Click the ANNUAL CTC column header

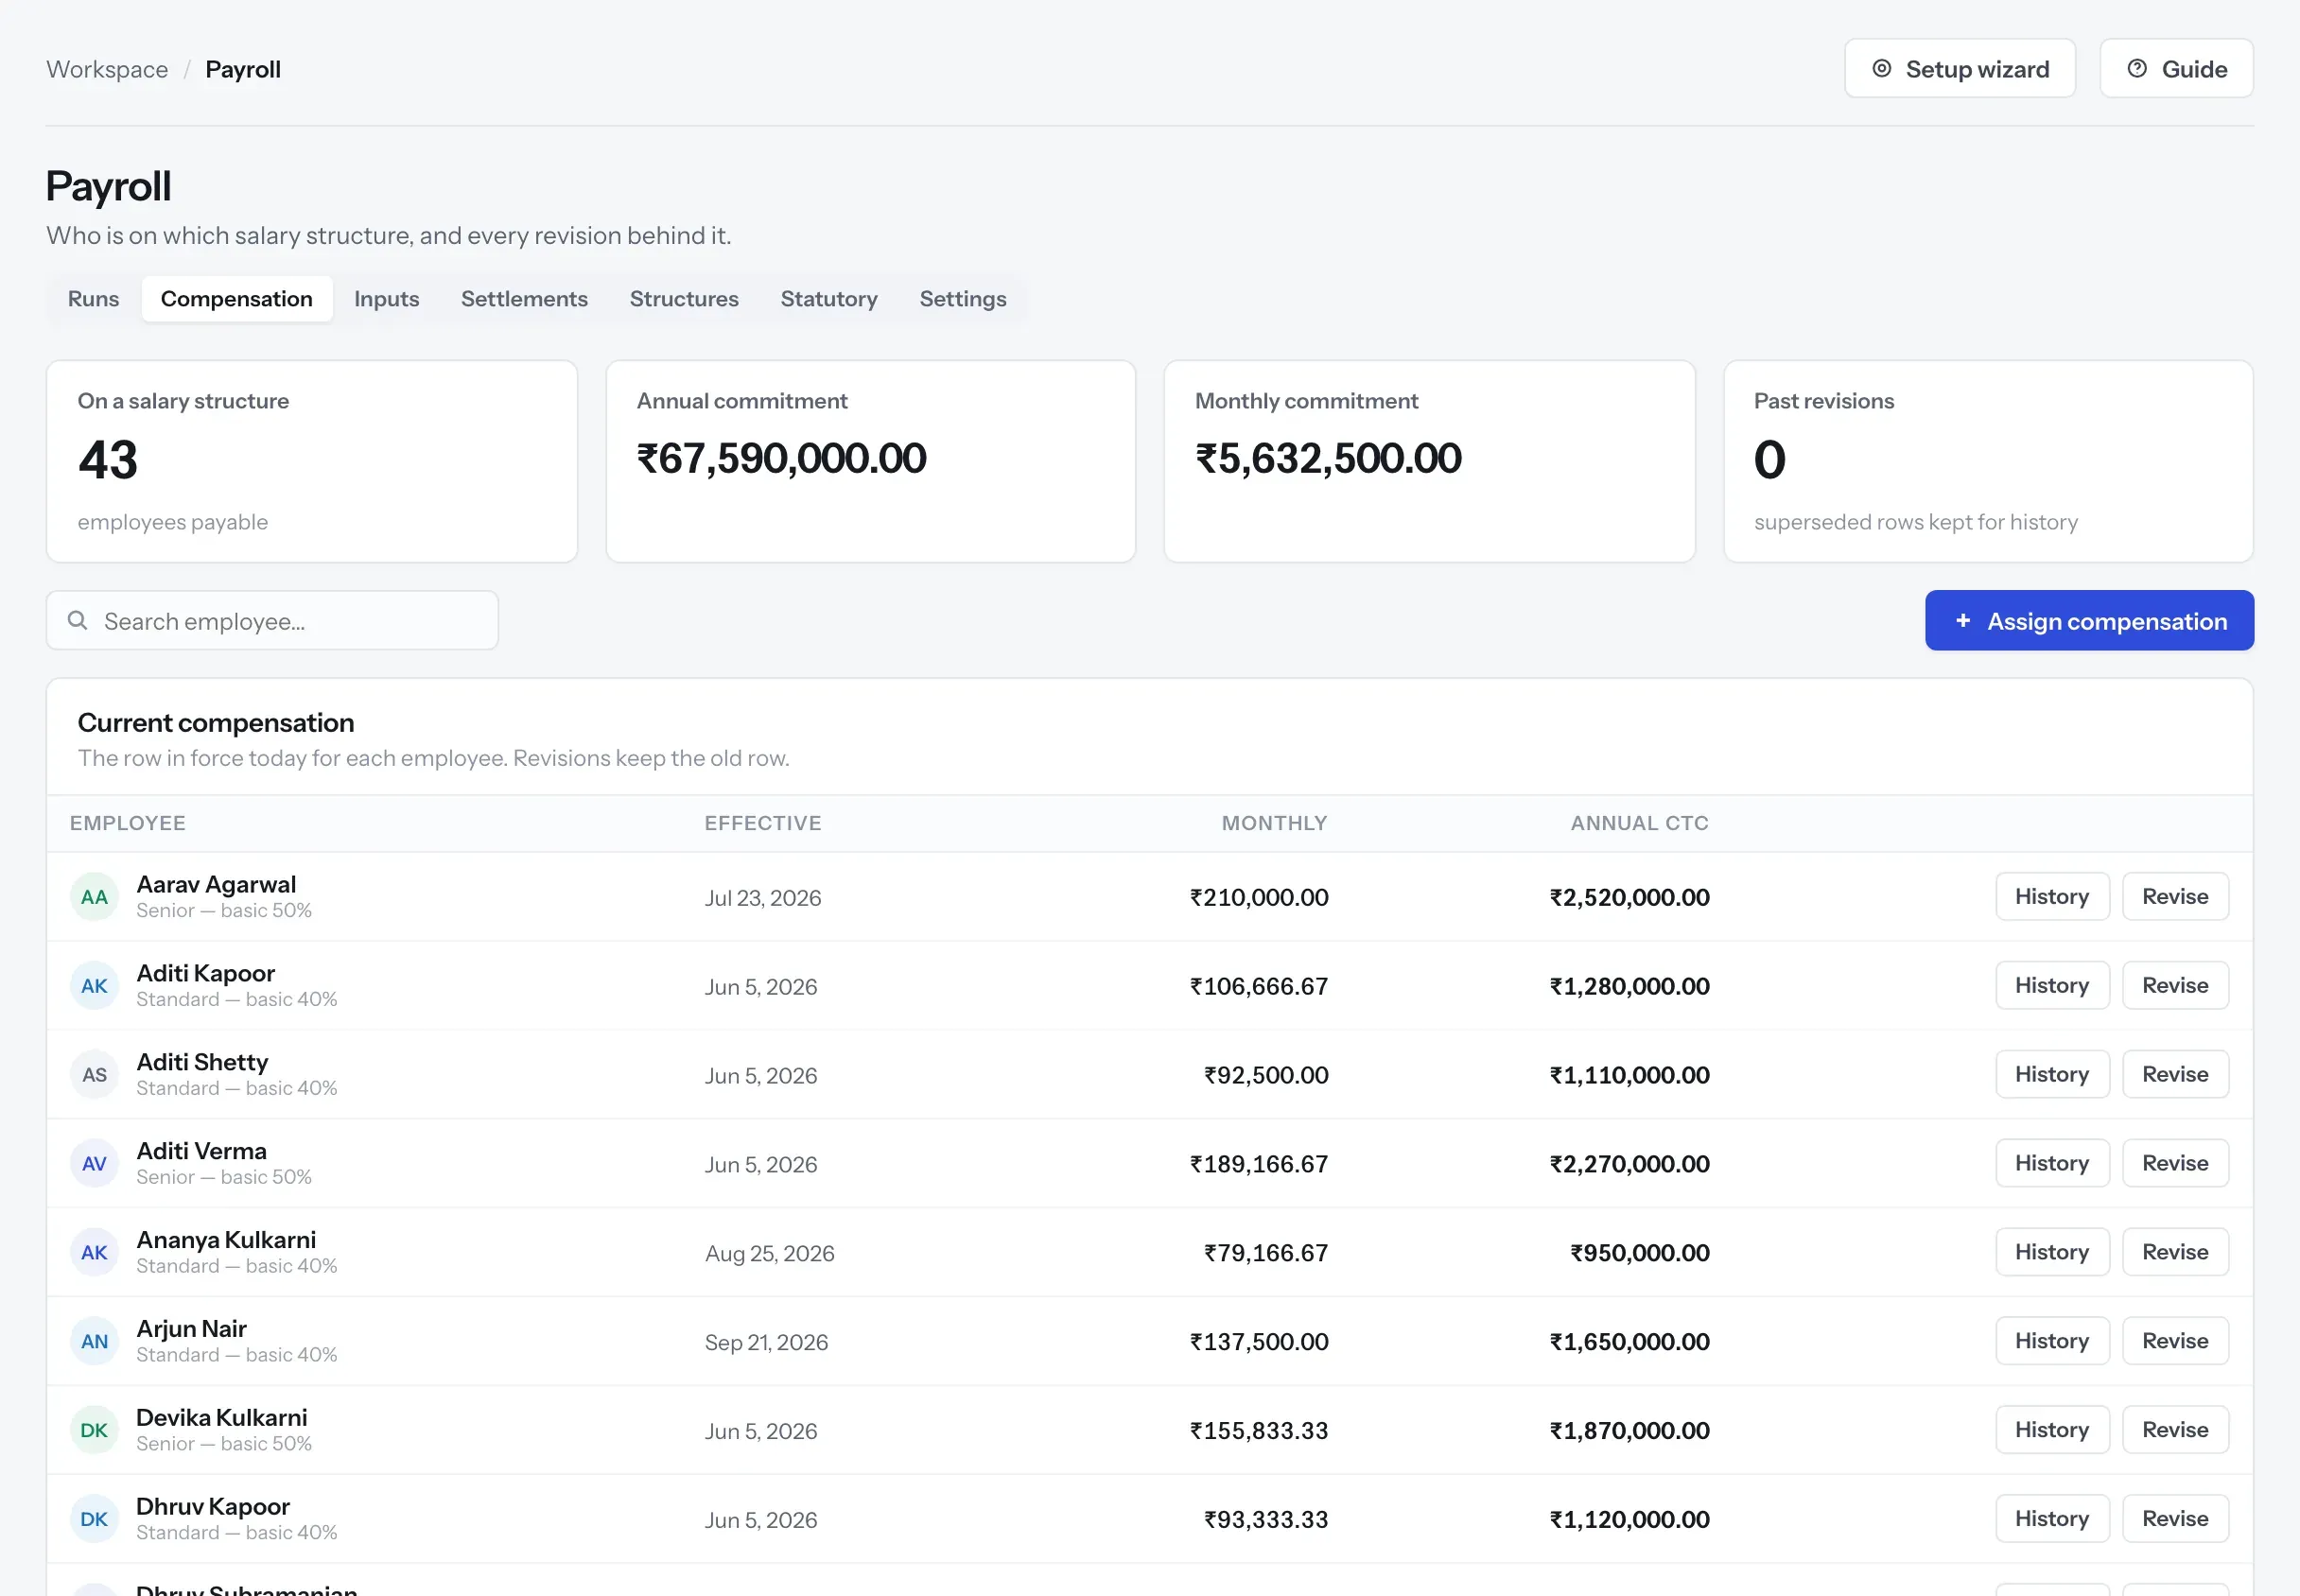click(x=1639, y=823)
